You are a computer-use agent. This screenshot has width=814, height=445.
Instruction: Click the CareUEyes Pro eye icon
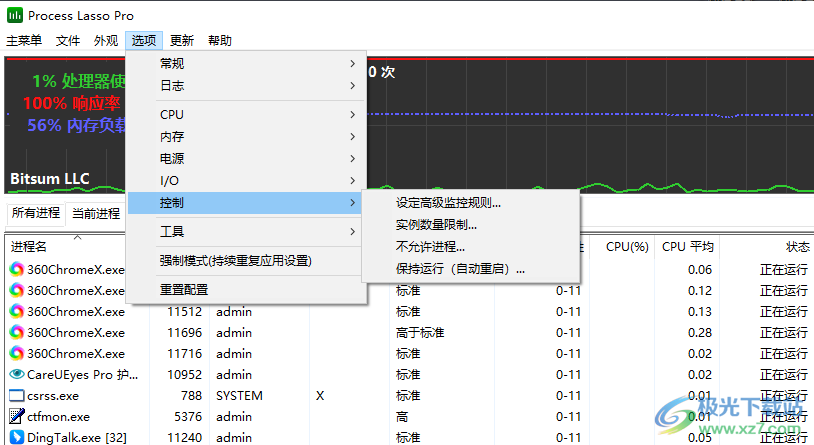[17, 374]
